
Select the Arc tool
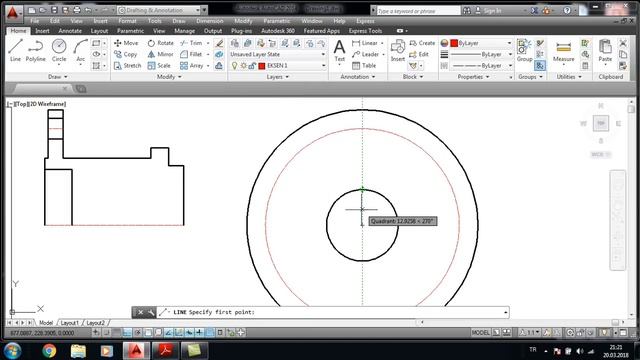pos(80,51)
